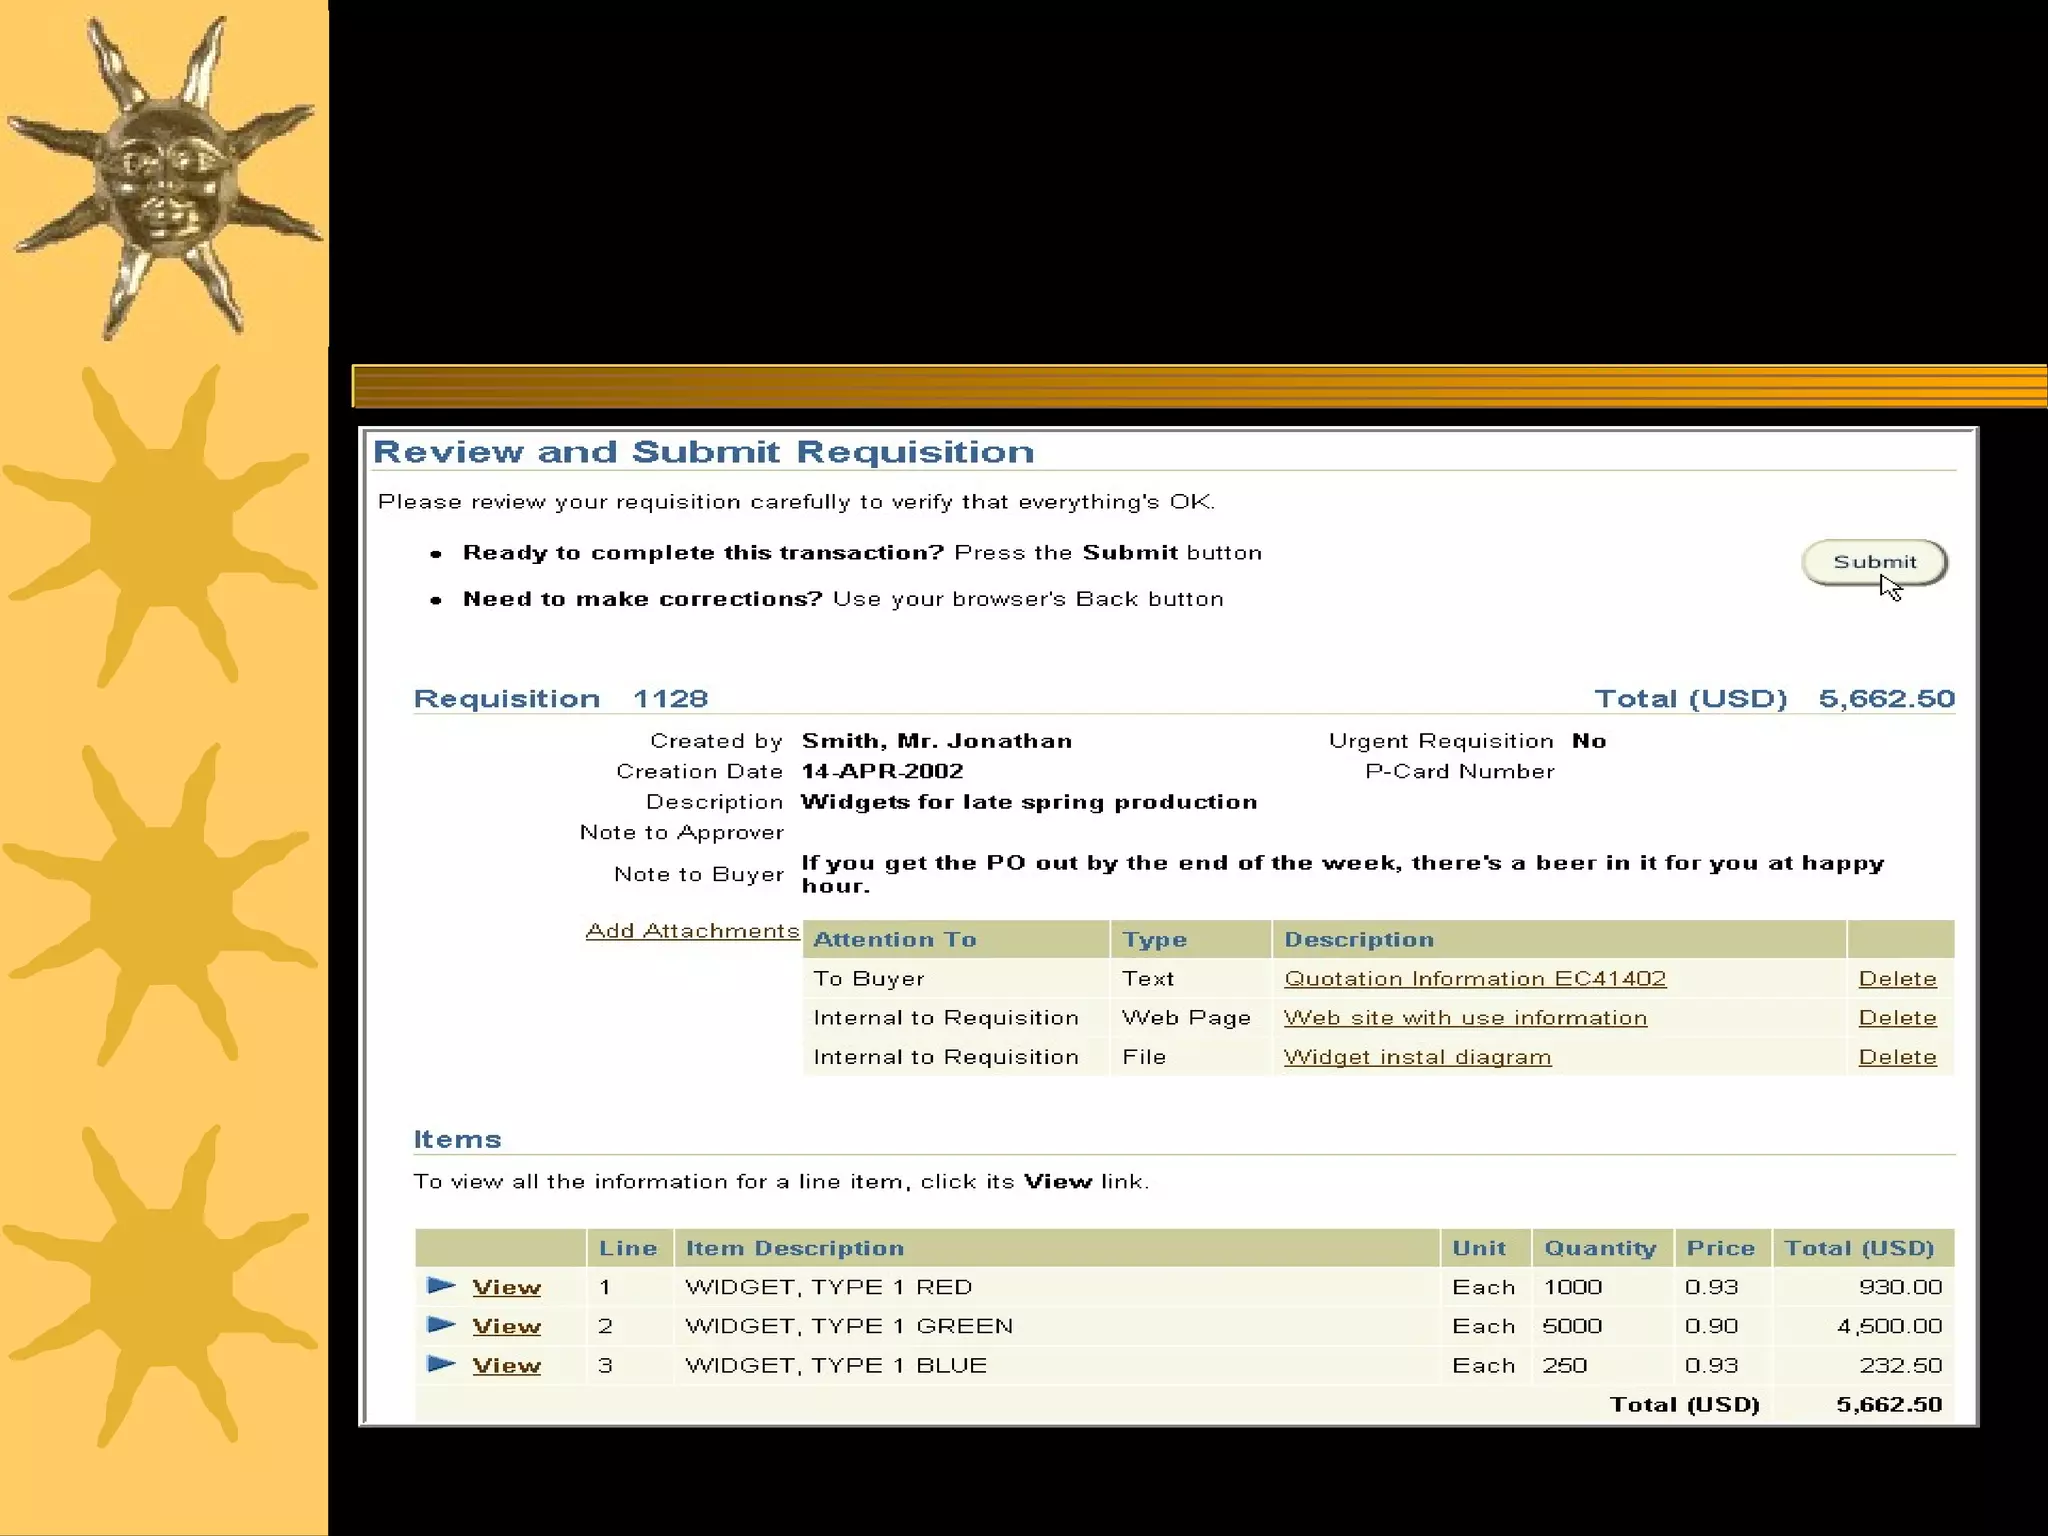Click the Quantity column header
The width and height of the screenshot is (2048, 1536).
[x=1600, y=1248]
